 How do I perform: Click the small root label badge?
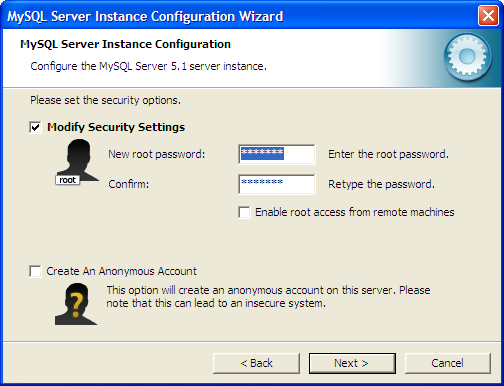(x=67, y=180)
